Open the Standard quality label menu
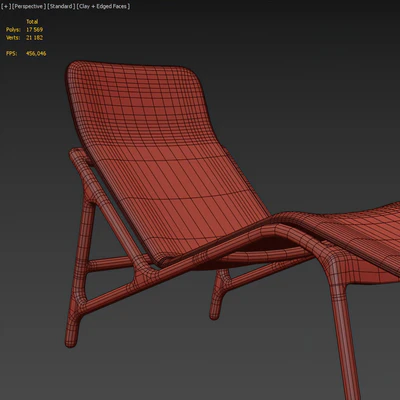 (x=61, y=6)
